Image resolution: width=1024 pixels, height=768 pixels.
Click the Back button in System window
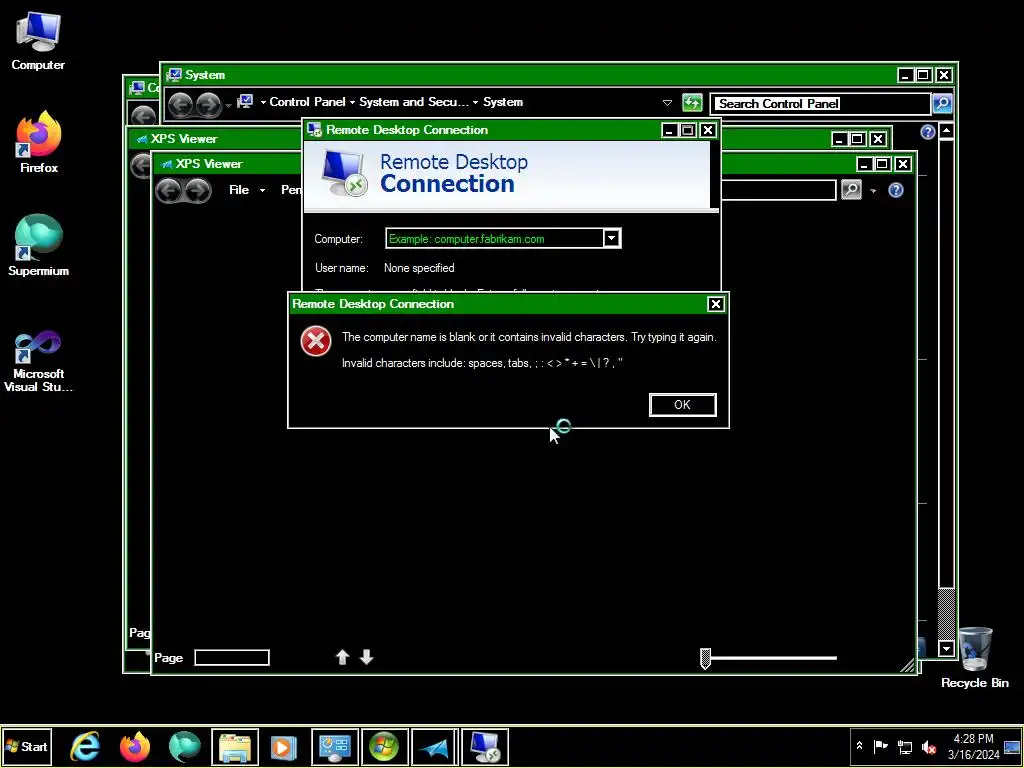coord(181,103)
